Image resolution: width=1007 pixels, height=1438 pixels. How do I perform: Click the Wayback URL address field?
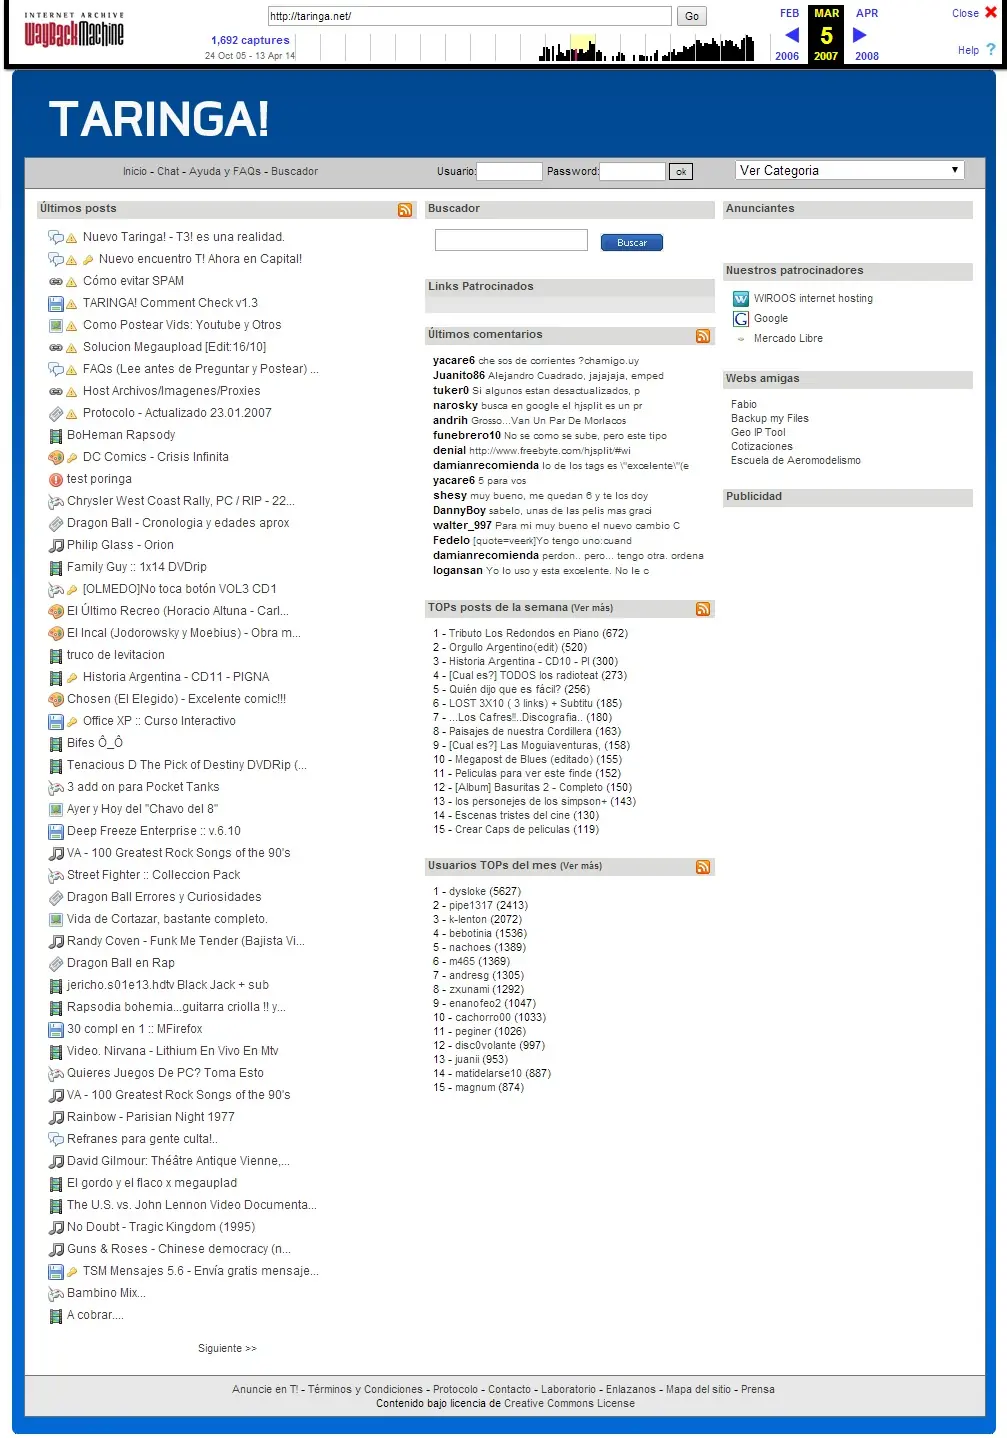470,16
